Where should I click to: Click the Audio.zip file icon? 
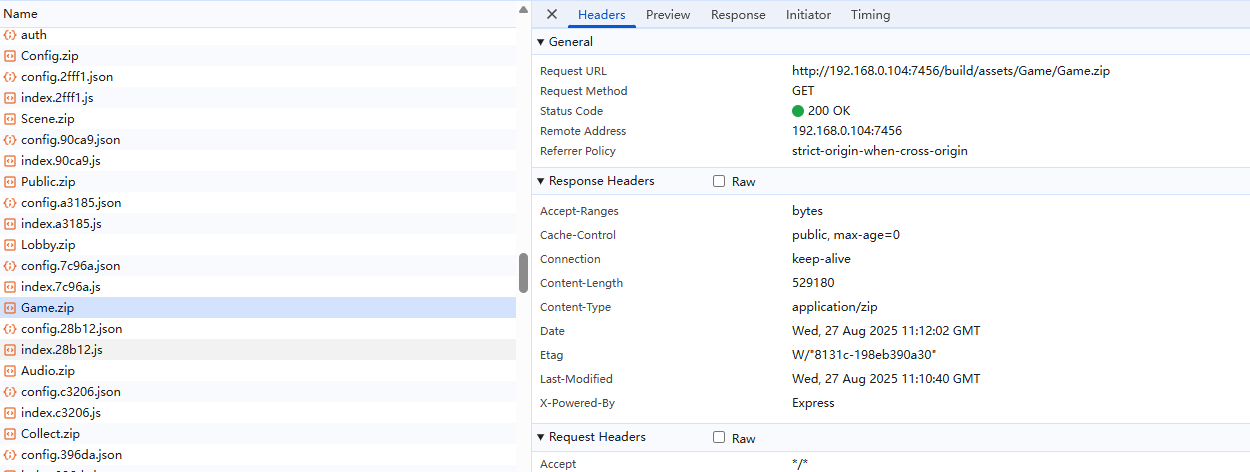[x=10, y=371]
